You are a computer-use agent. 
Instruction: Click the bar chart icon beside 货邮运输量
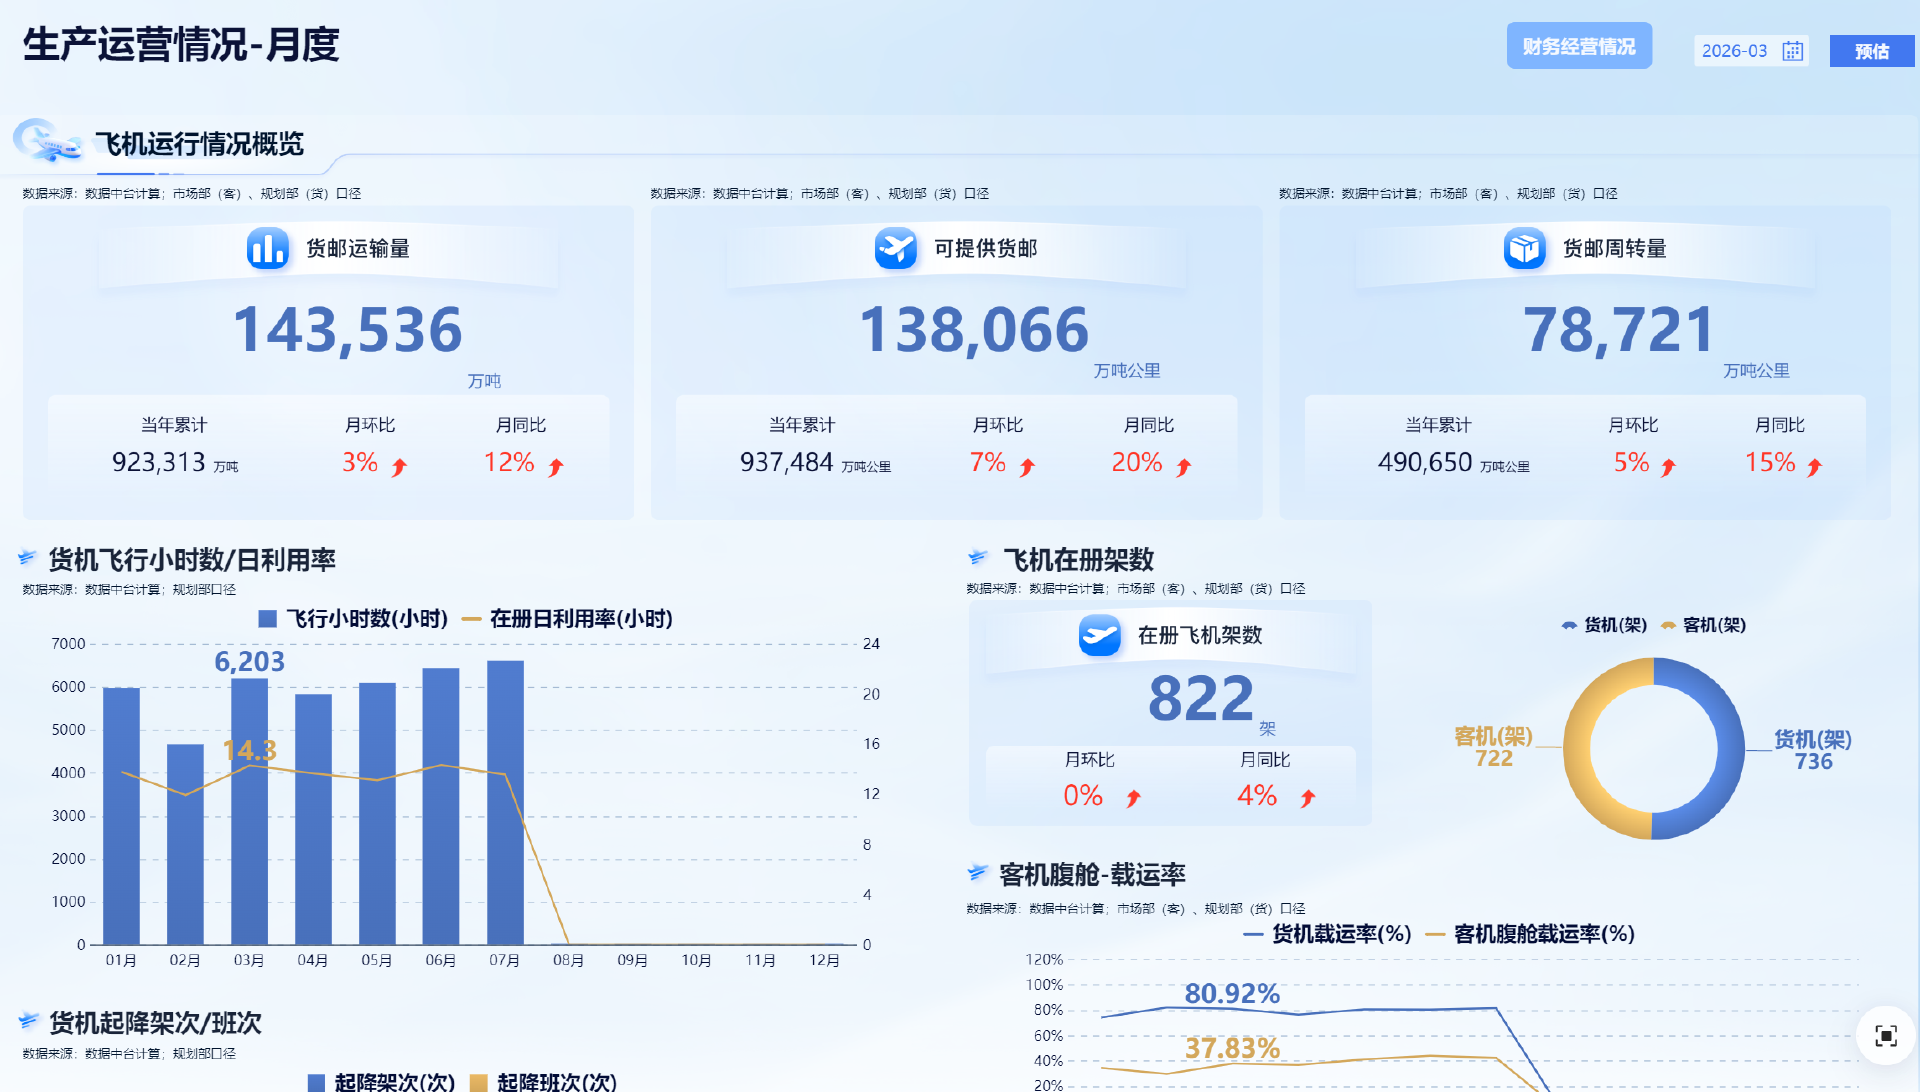point(268,248)
